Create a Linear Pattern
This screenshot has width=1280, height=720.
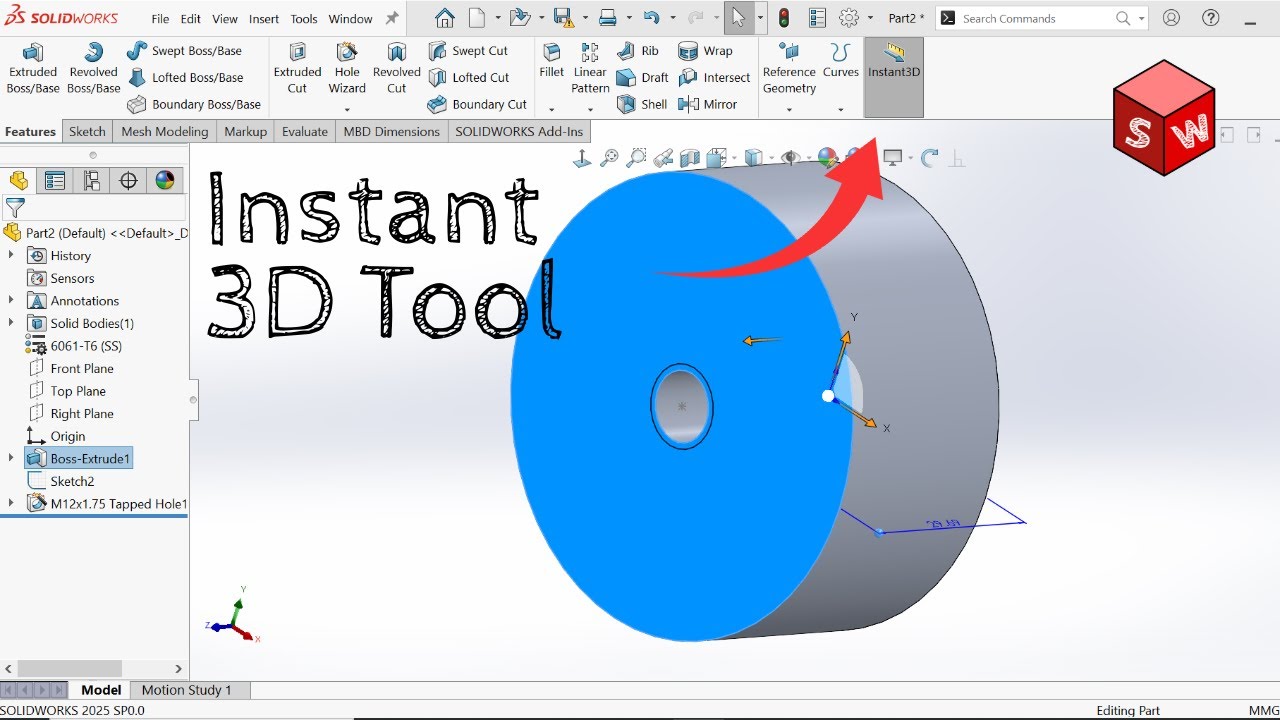coord(590,68)
